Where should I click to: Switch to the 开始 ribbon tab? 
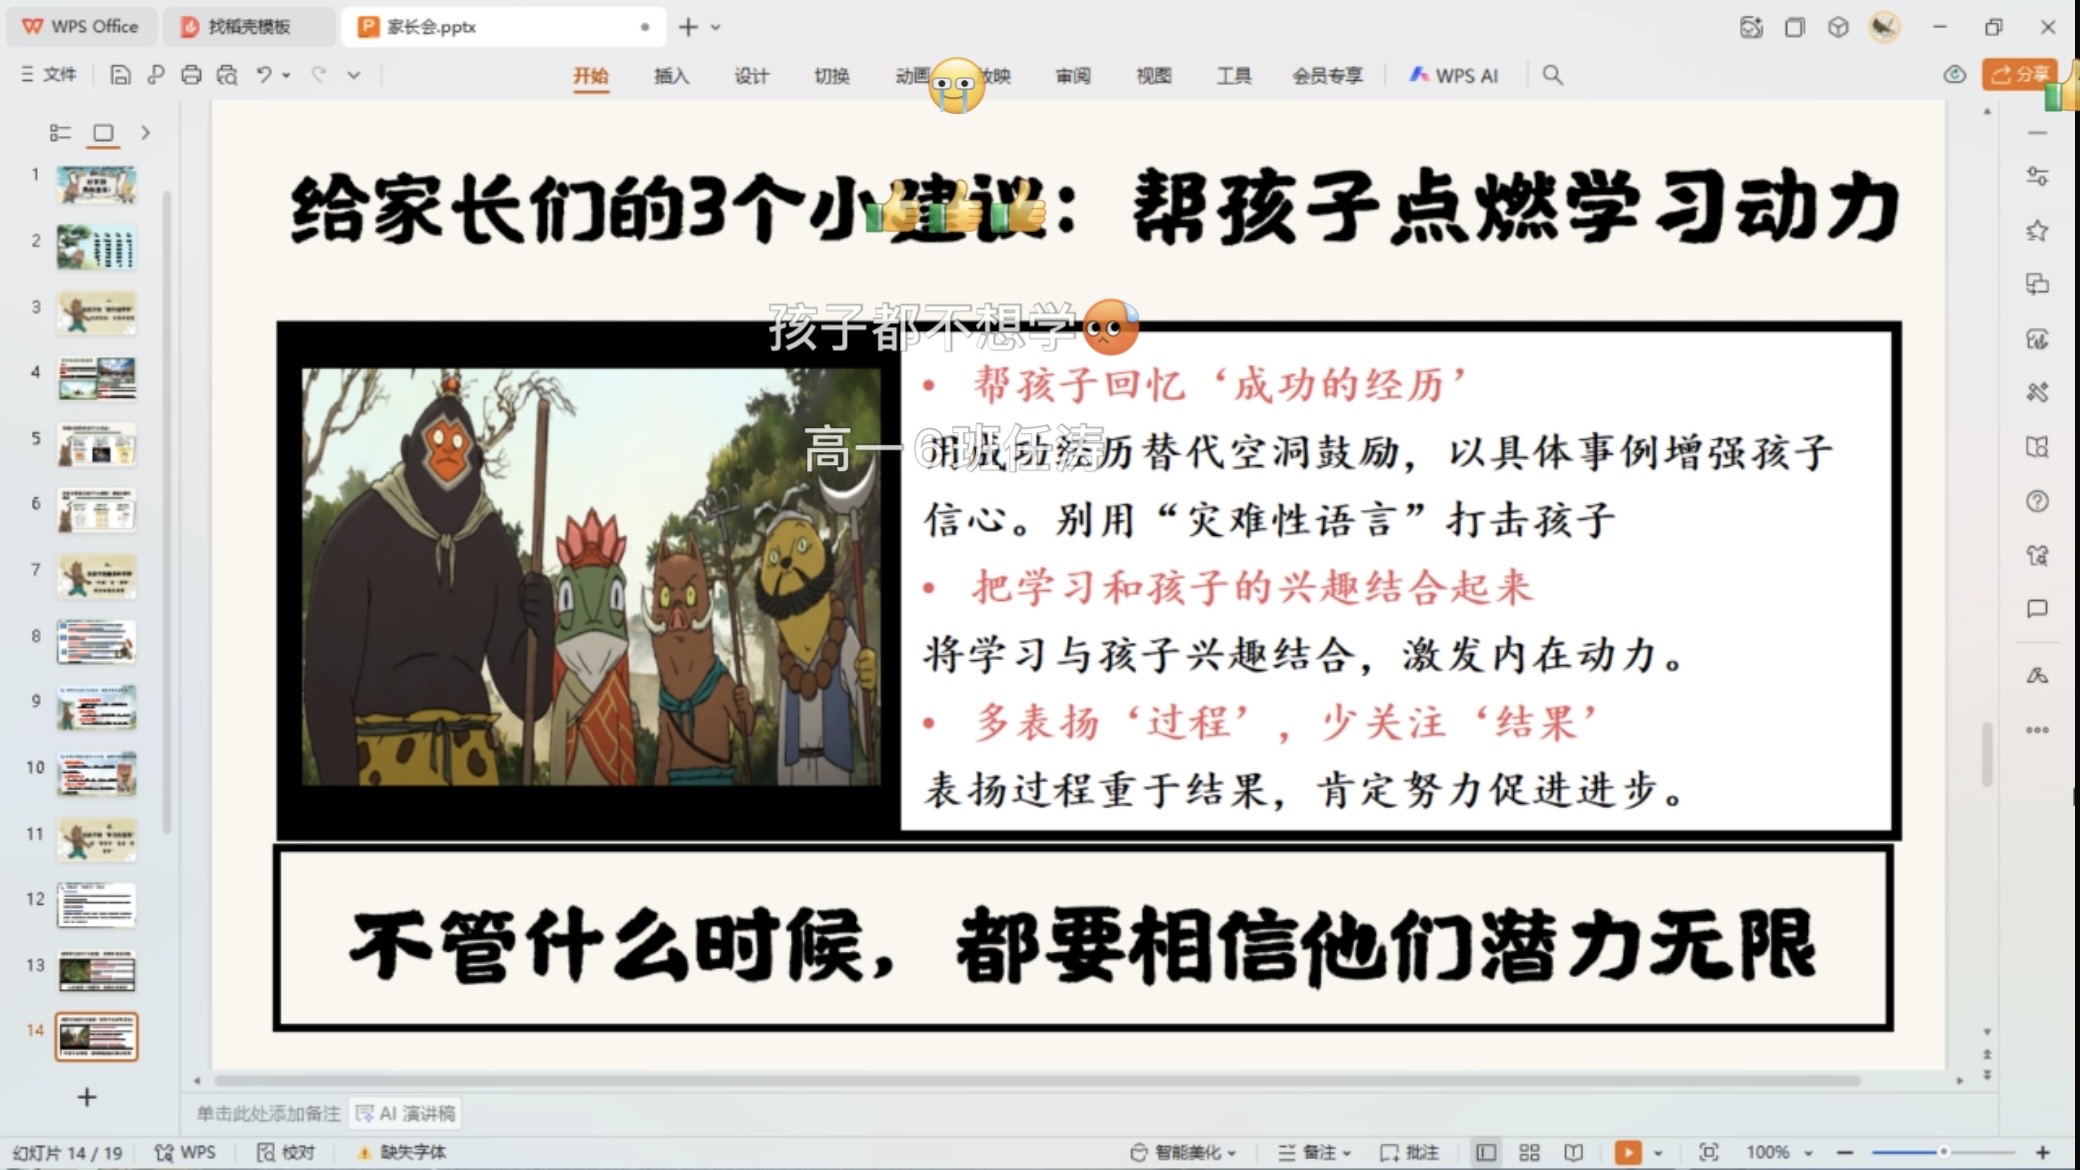590,76
